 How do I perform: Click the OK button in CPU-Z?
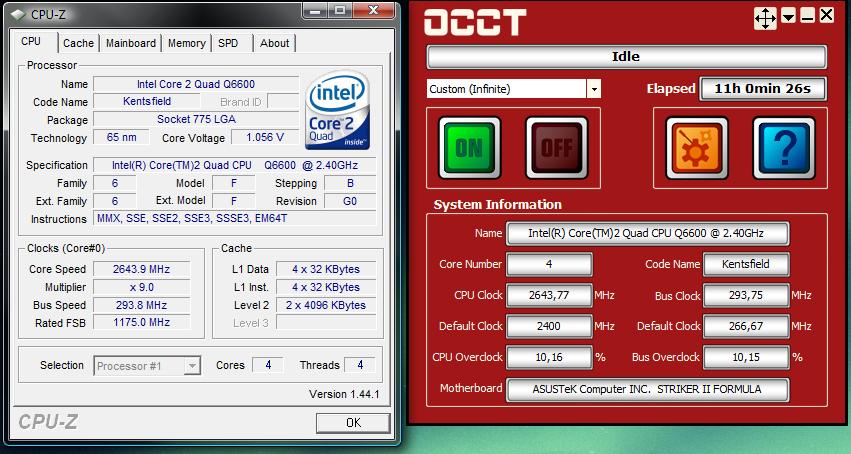tap(353, 423)
